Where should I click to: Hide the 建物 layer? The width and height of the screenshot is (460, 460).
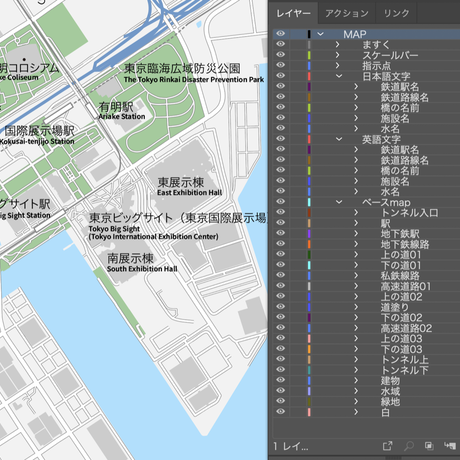point(281,380)
